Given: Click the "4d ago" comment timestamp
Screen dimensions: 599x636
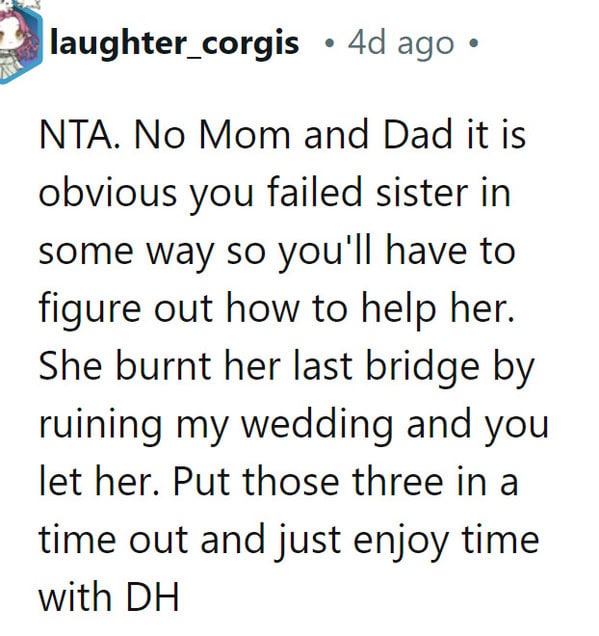Looking at the screenshot, I should tap(401, 43).
